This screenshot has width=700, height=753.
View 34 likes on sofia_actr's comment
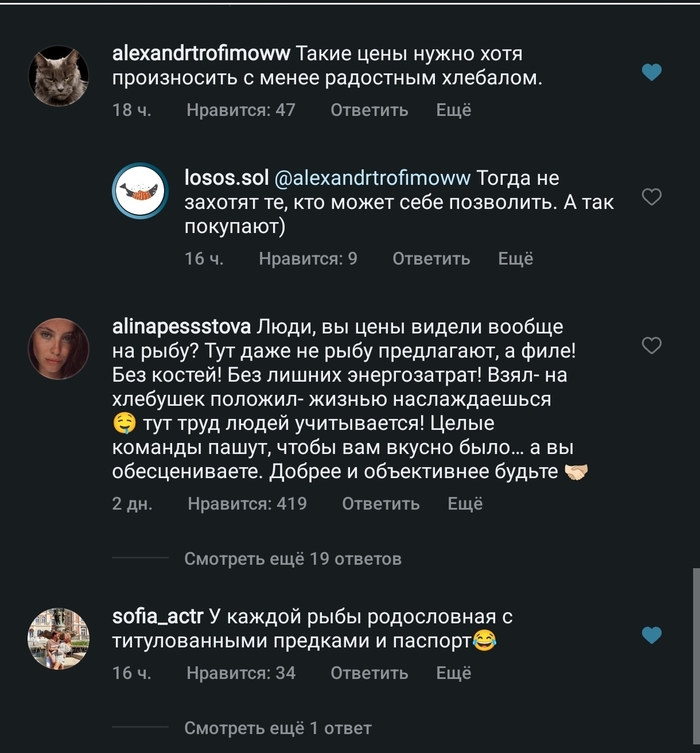(x=241, y=673)
